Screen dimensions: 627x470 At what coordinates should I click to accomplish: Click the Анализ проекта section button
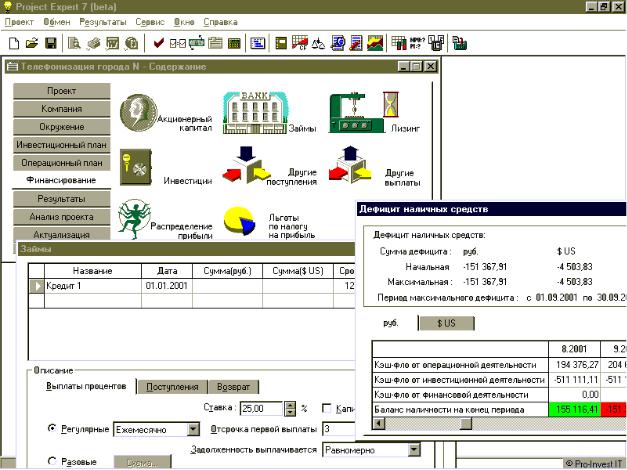(x=62, y=217)
